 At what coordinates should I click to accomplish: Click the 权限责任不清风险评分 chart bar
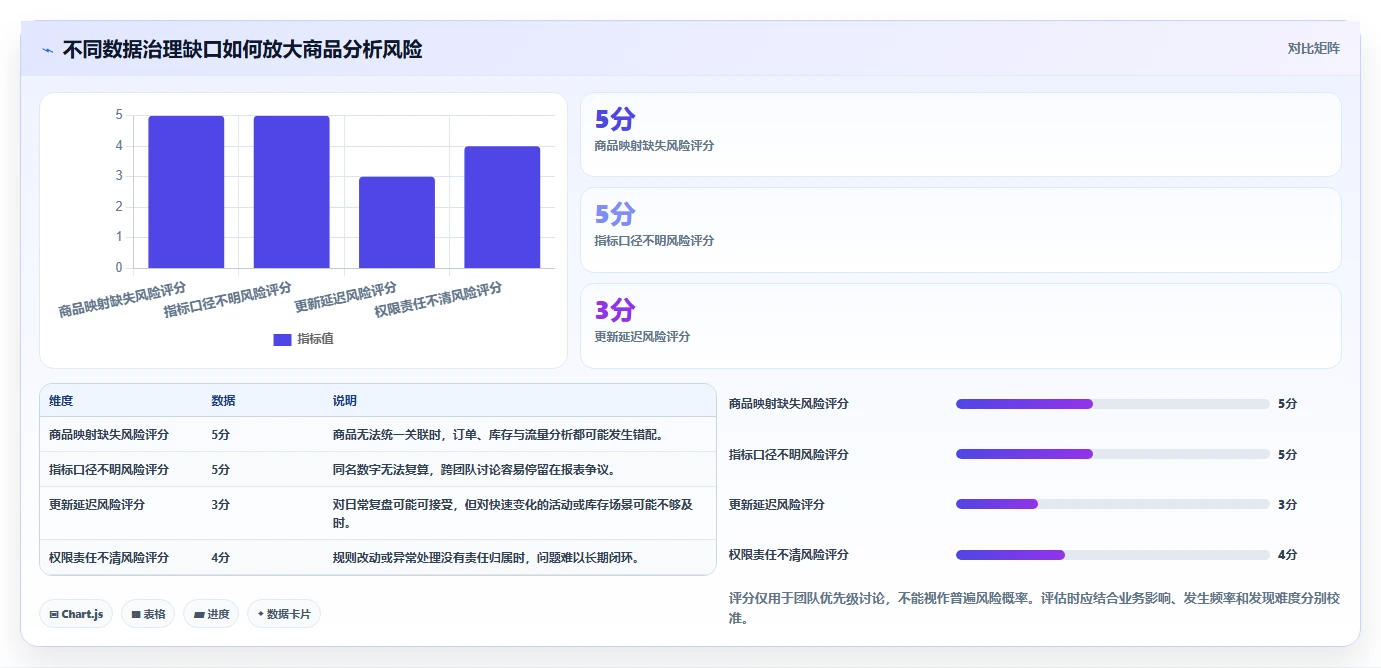coord(502,207)
